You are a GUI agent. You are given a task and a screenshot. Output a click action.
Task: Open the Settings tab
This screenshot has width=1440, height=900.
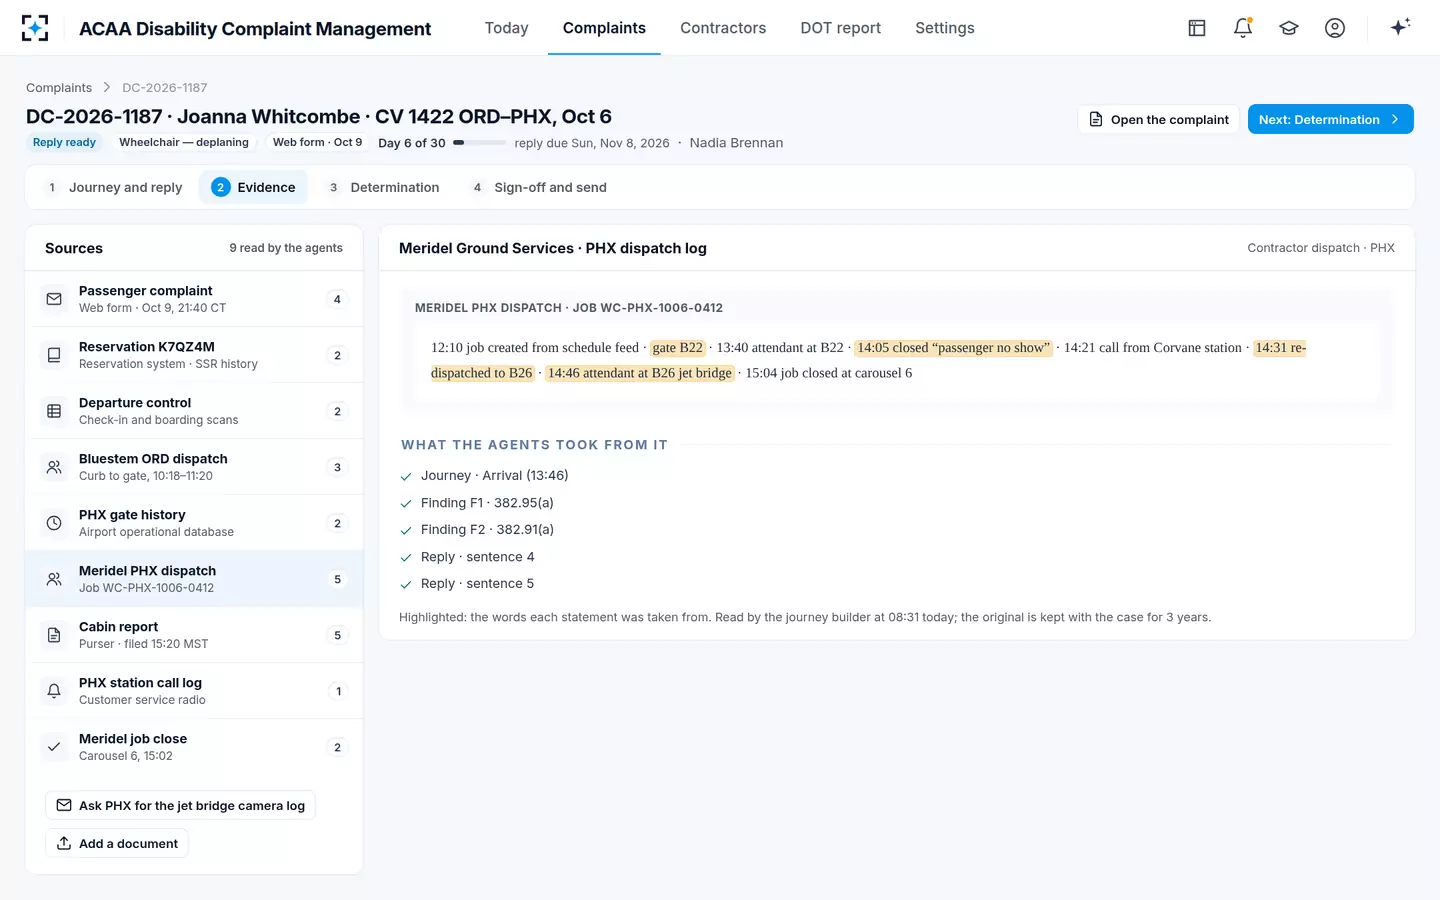(x=945, y=28)
